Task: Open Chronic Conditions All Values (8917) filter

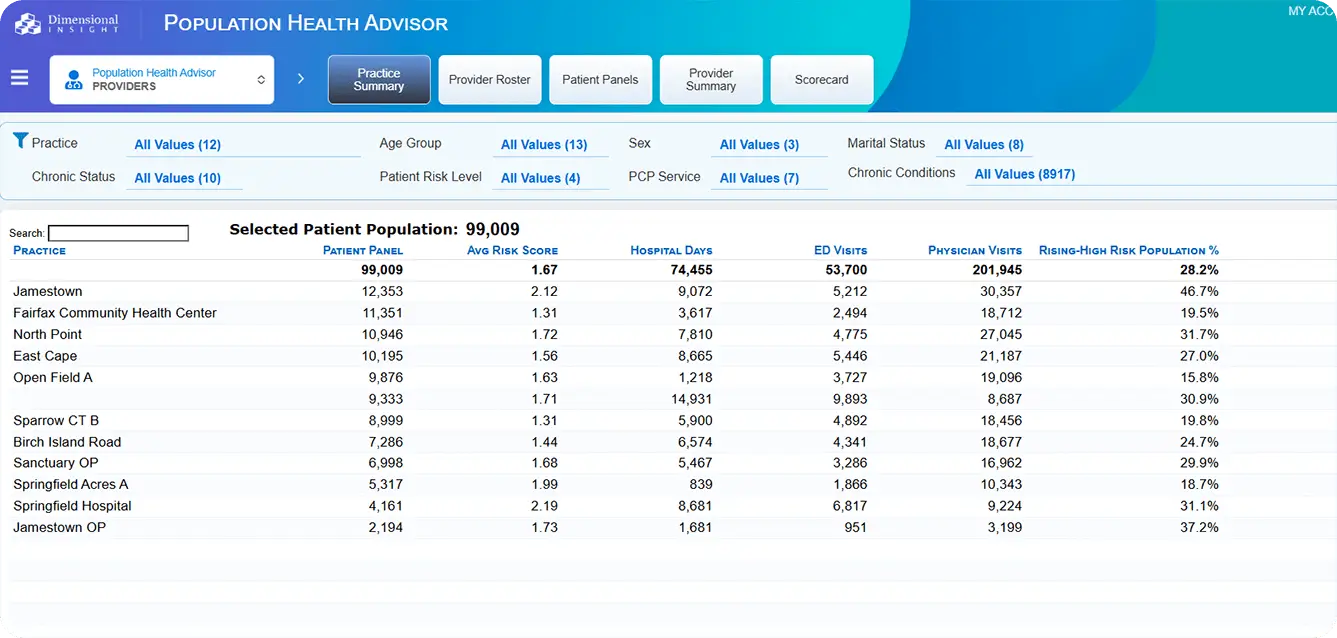Action: (x=1024, y=174)
